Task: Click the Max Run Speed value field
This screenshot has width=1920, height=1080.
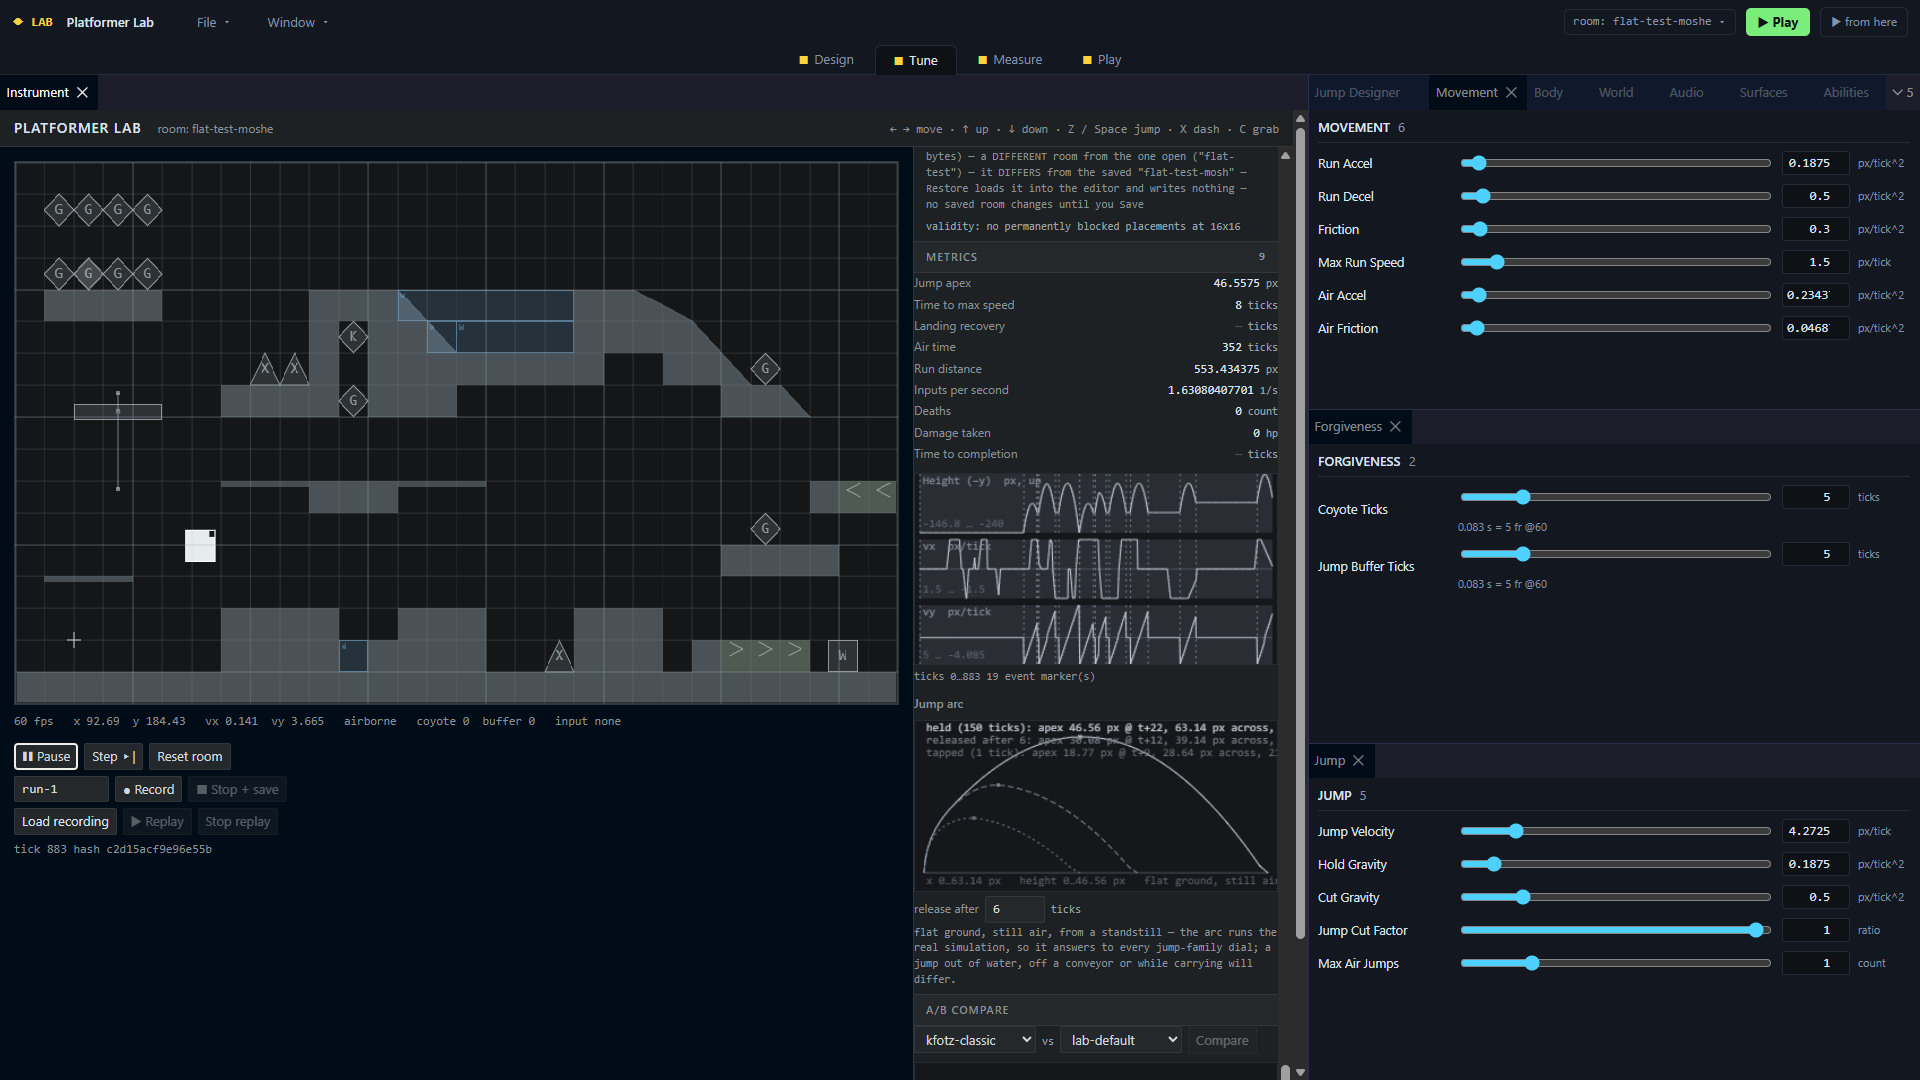Action: [1816, 262]
